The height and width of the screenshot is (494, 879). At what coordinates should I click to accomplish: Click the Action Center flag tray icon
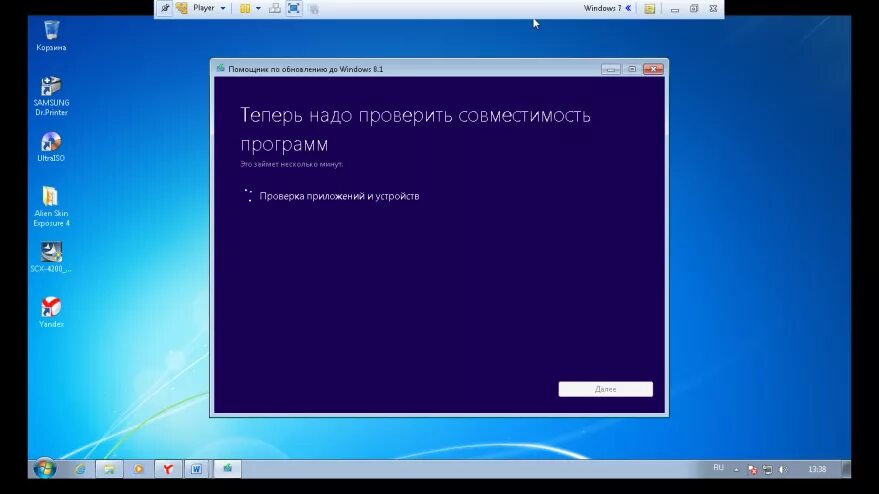pos(752,470)
